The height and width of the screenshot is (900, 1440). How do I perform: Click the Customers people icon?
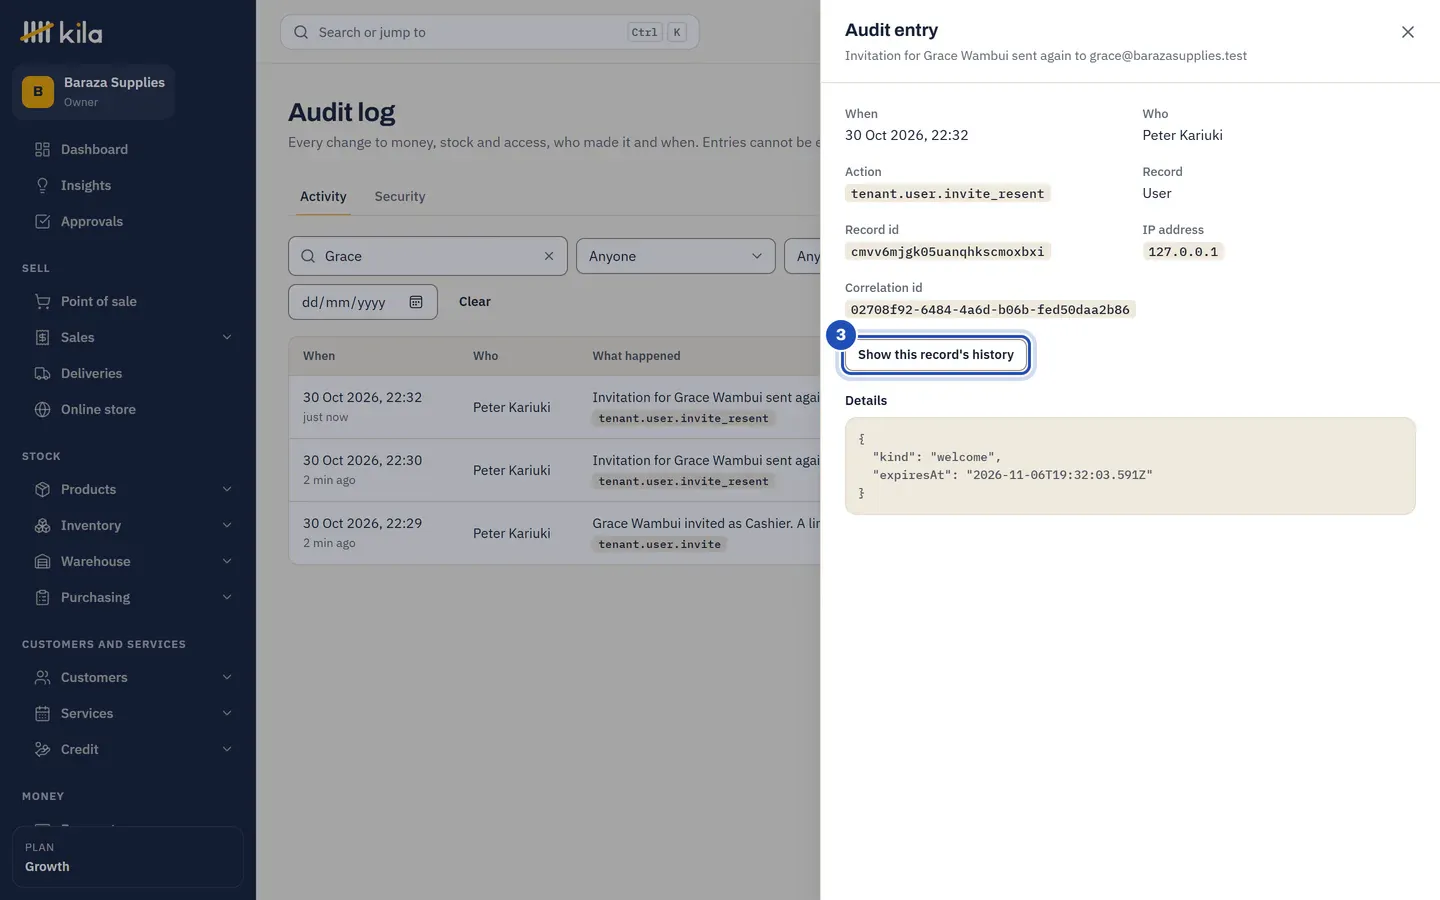point(42,677)
